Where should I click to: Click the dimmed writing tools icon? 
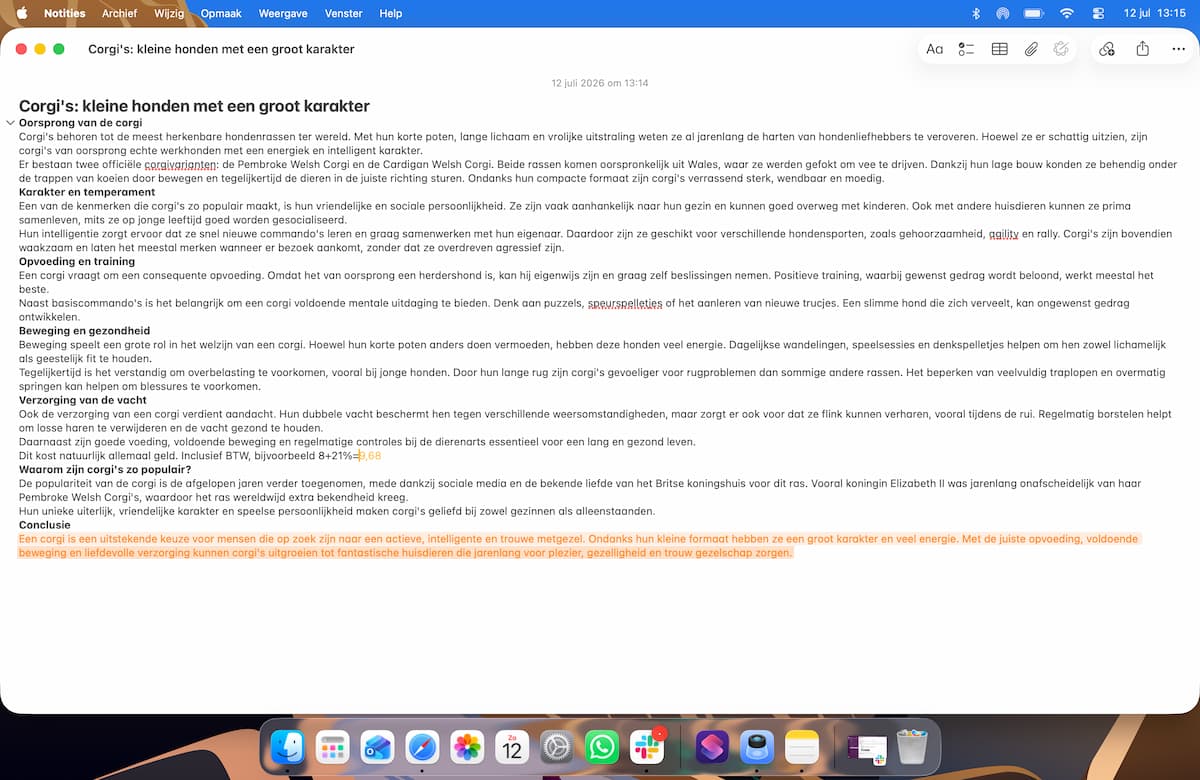coord(1061,49)
